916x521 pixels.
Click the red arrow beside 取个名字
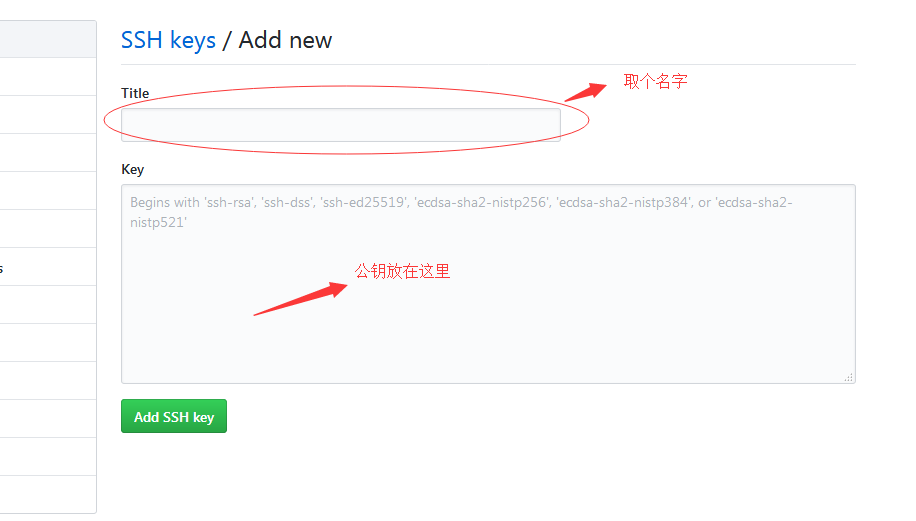click(x=586, y=92)
